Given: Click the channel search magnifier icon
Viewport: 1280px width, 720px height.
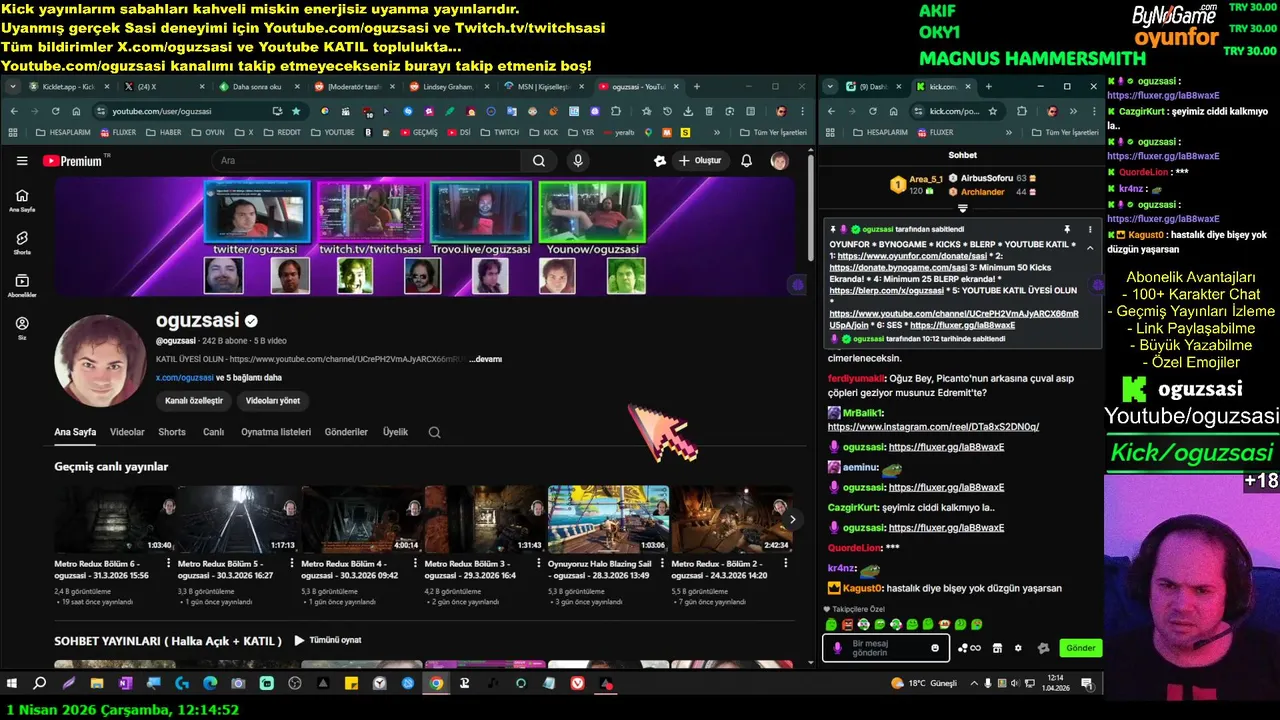Looking at the screenshot, I should [434, 432].
